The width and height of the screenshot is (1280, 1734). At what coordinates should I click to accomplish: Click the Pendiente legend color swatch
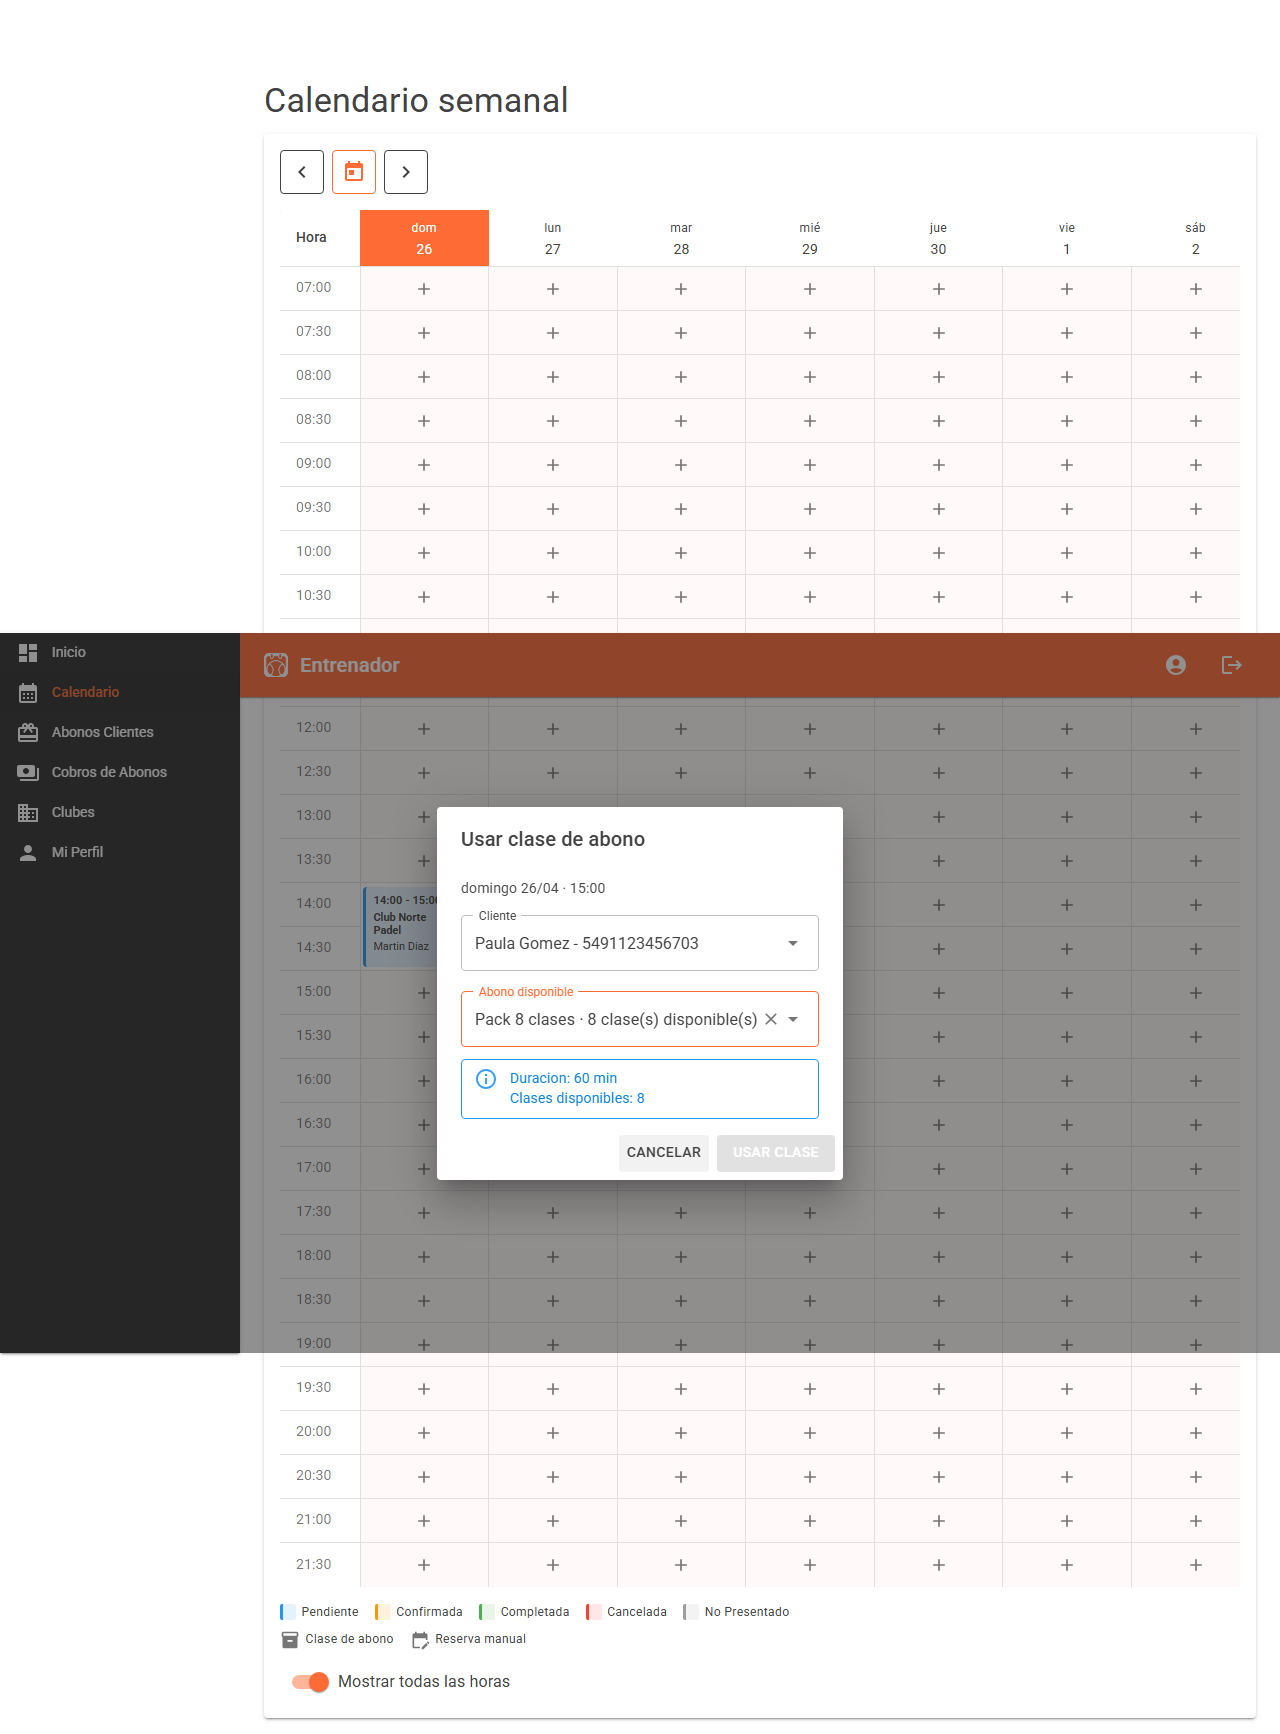tap(287, 1612)
